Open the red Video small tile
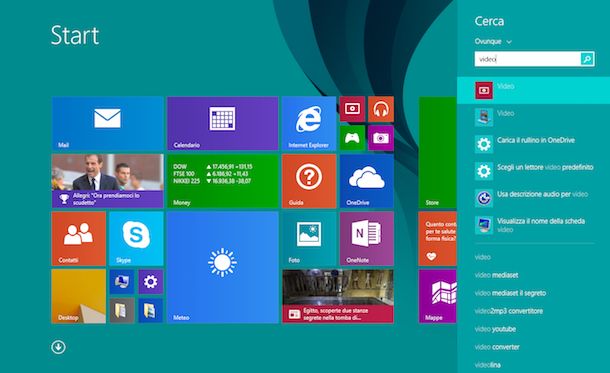 pos(352,109)
